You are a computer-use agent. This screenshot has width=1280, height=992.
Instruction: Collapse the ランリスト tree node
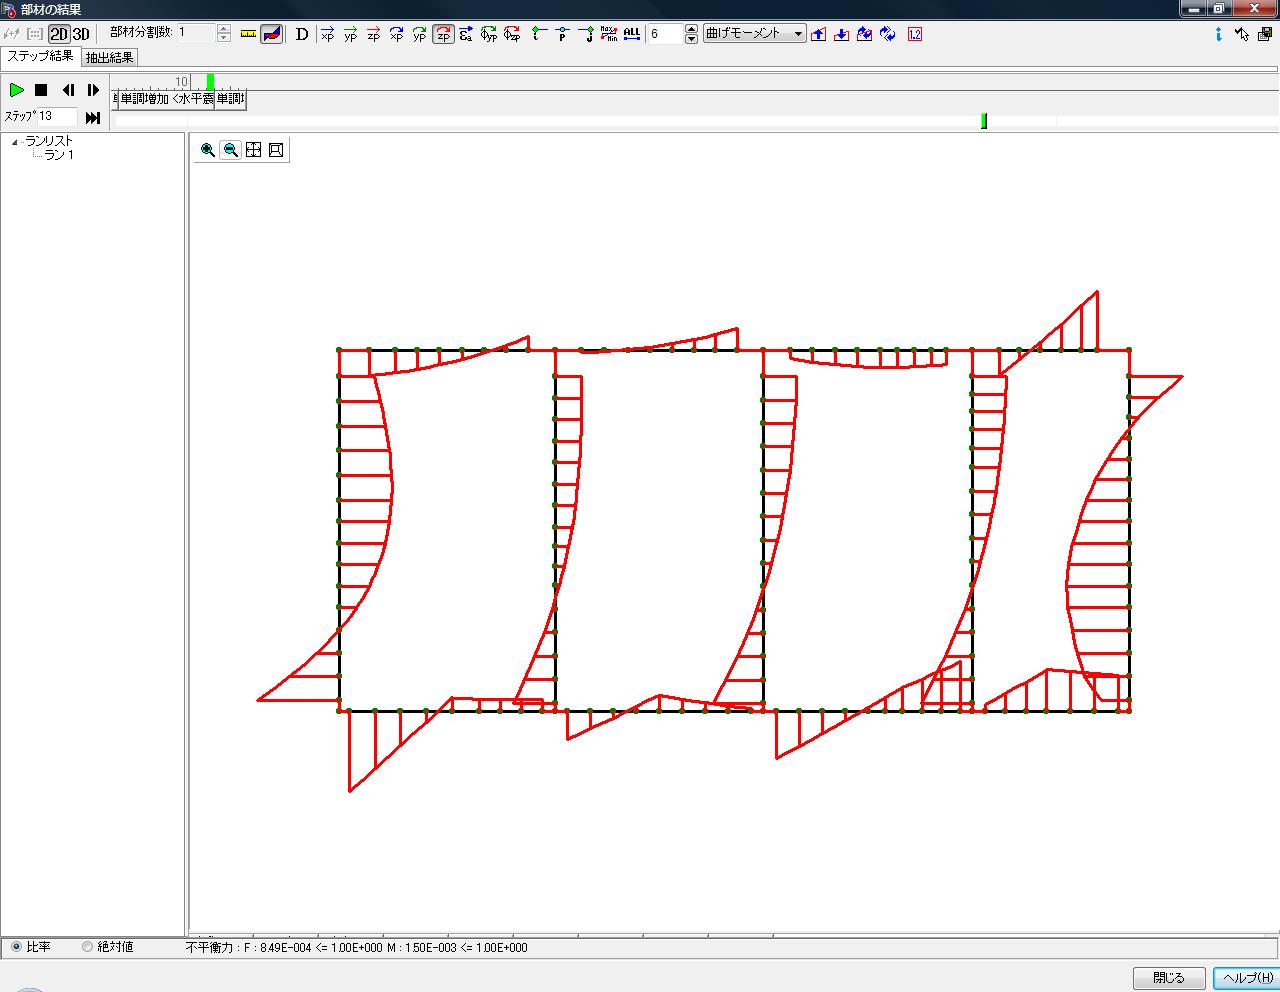(x=15, y=142)
